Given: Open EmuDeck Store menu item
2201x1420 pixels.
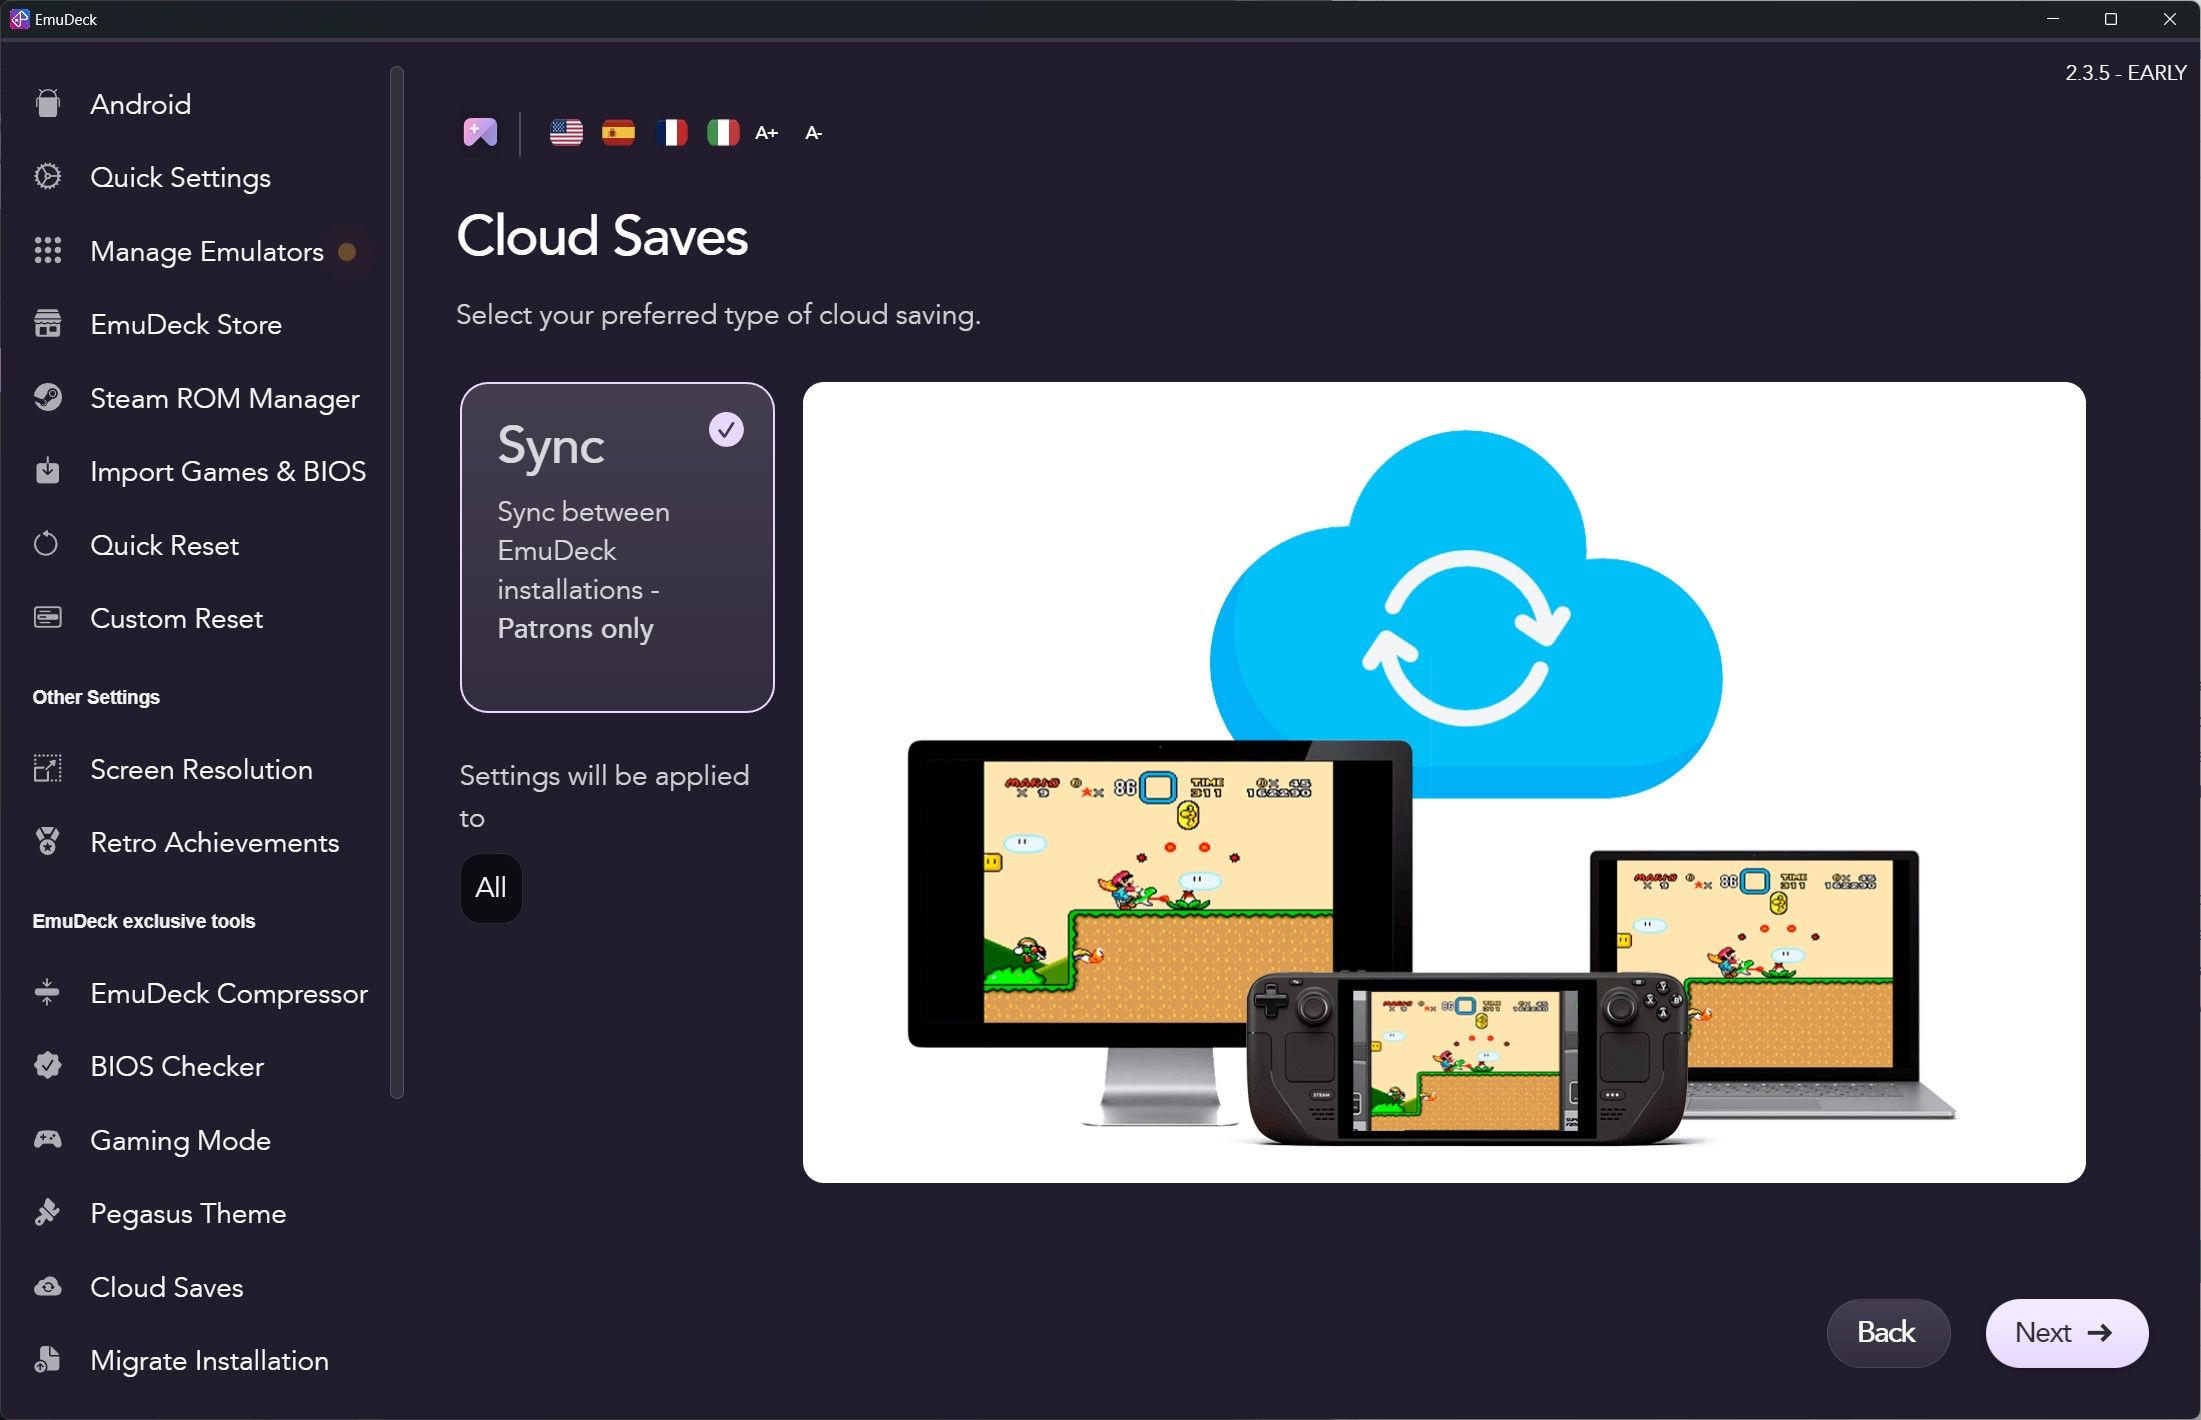Looking at the screenshot, I should [186, 324].
